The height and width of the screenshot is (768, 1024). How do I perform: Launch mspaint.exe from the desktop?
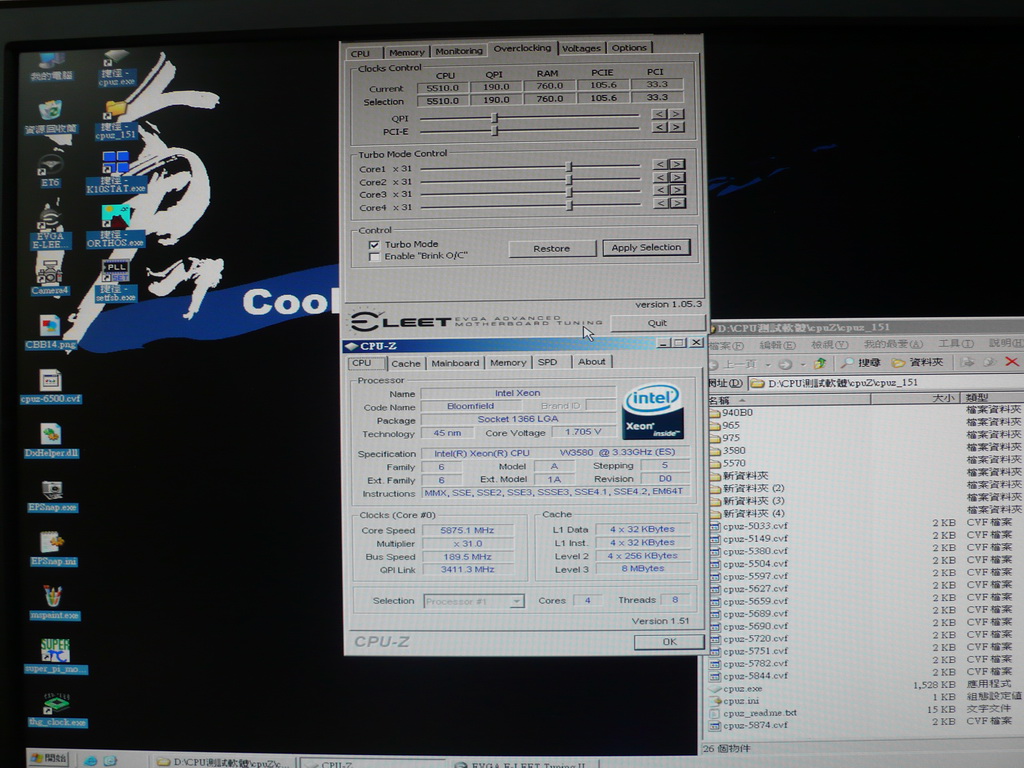click(x=54, y=602)
